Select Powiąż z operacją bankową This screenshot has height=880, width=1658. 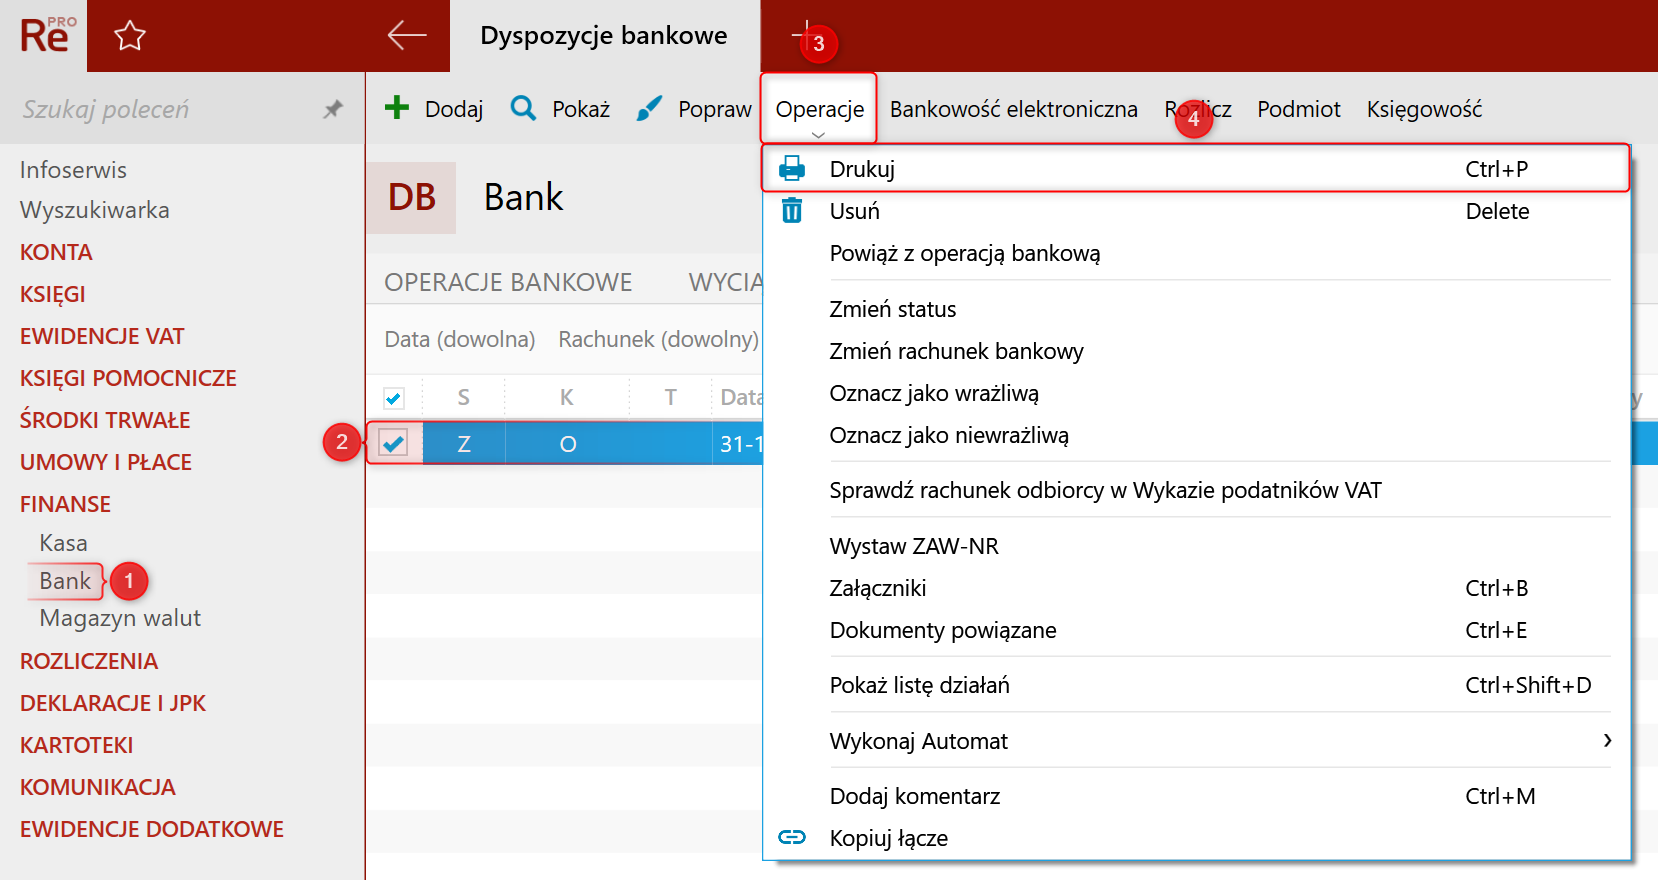(1196, 253)
